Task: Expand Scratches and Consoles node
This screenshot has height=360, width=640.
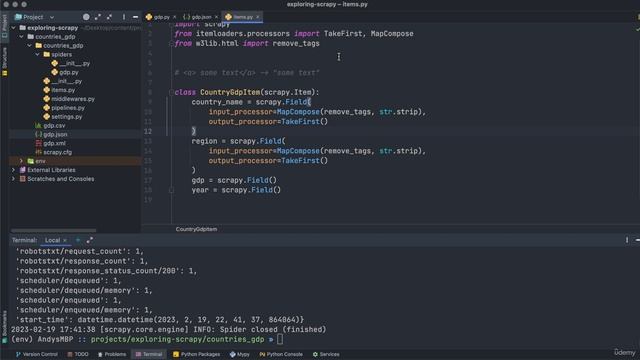Action: [x=13, y=179]
